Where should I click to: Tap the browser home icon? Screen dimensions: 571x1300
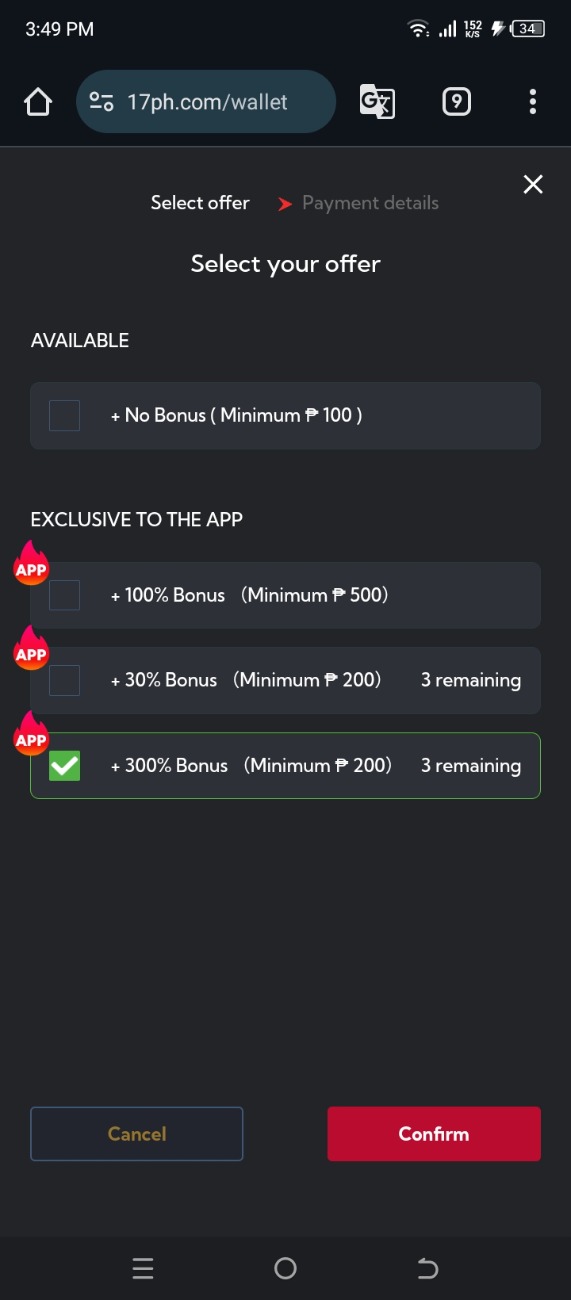point(38,102)
